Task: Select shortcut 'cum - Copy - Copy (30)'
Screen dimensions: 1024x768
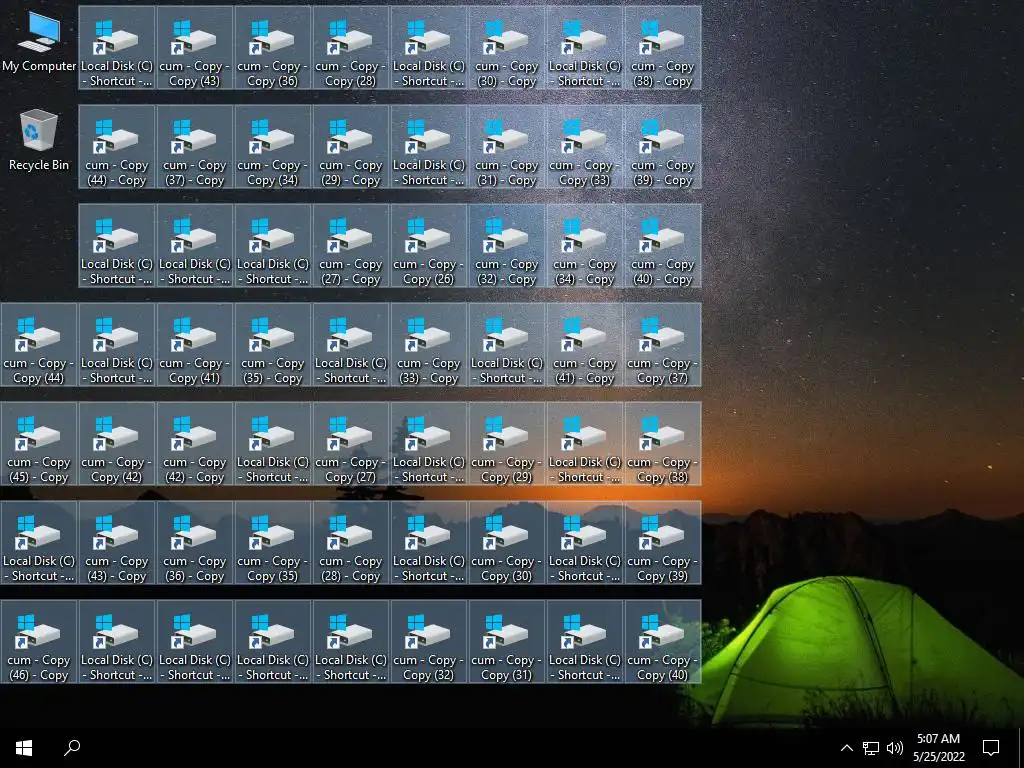Action: coord(507,543)
